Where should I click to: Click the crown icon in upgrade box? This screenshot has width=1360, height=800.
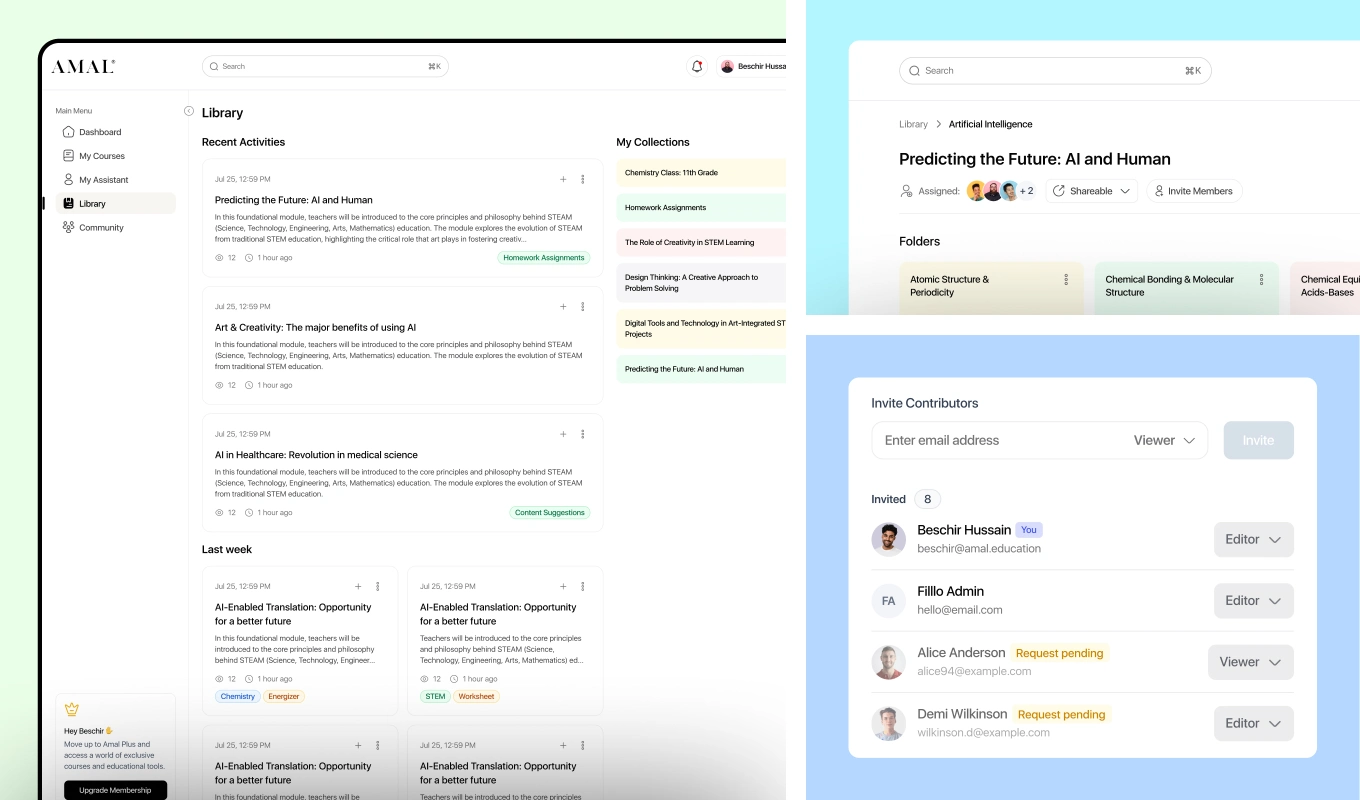tap(72, 709)
